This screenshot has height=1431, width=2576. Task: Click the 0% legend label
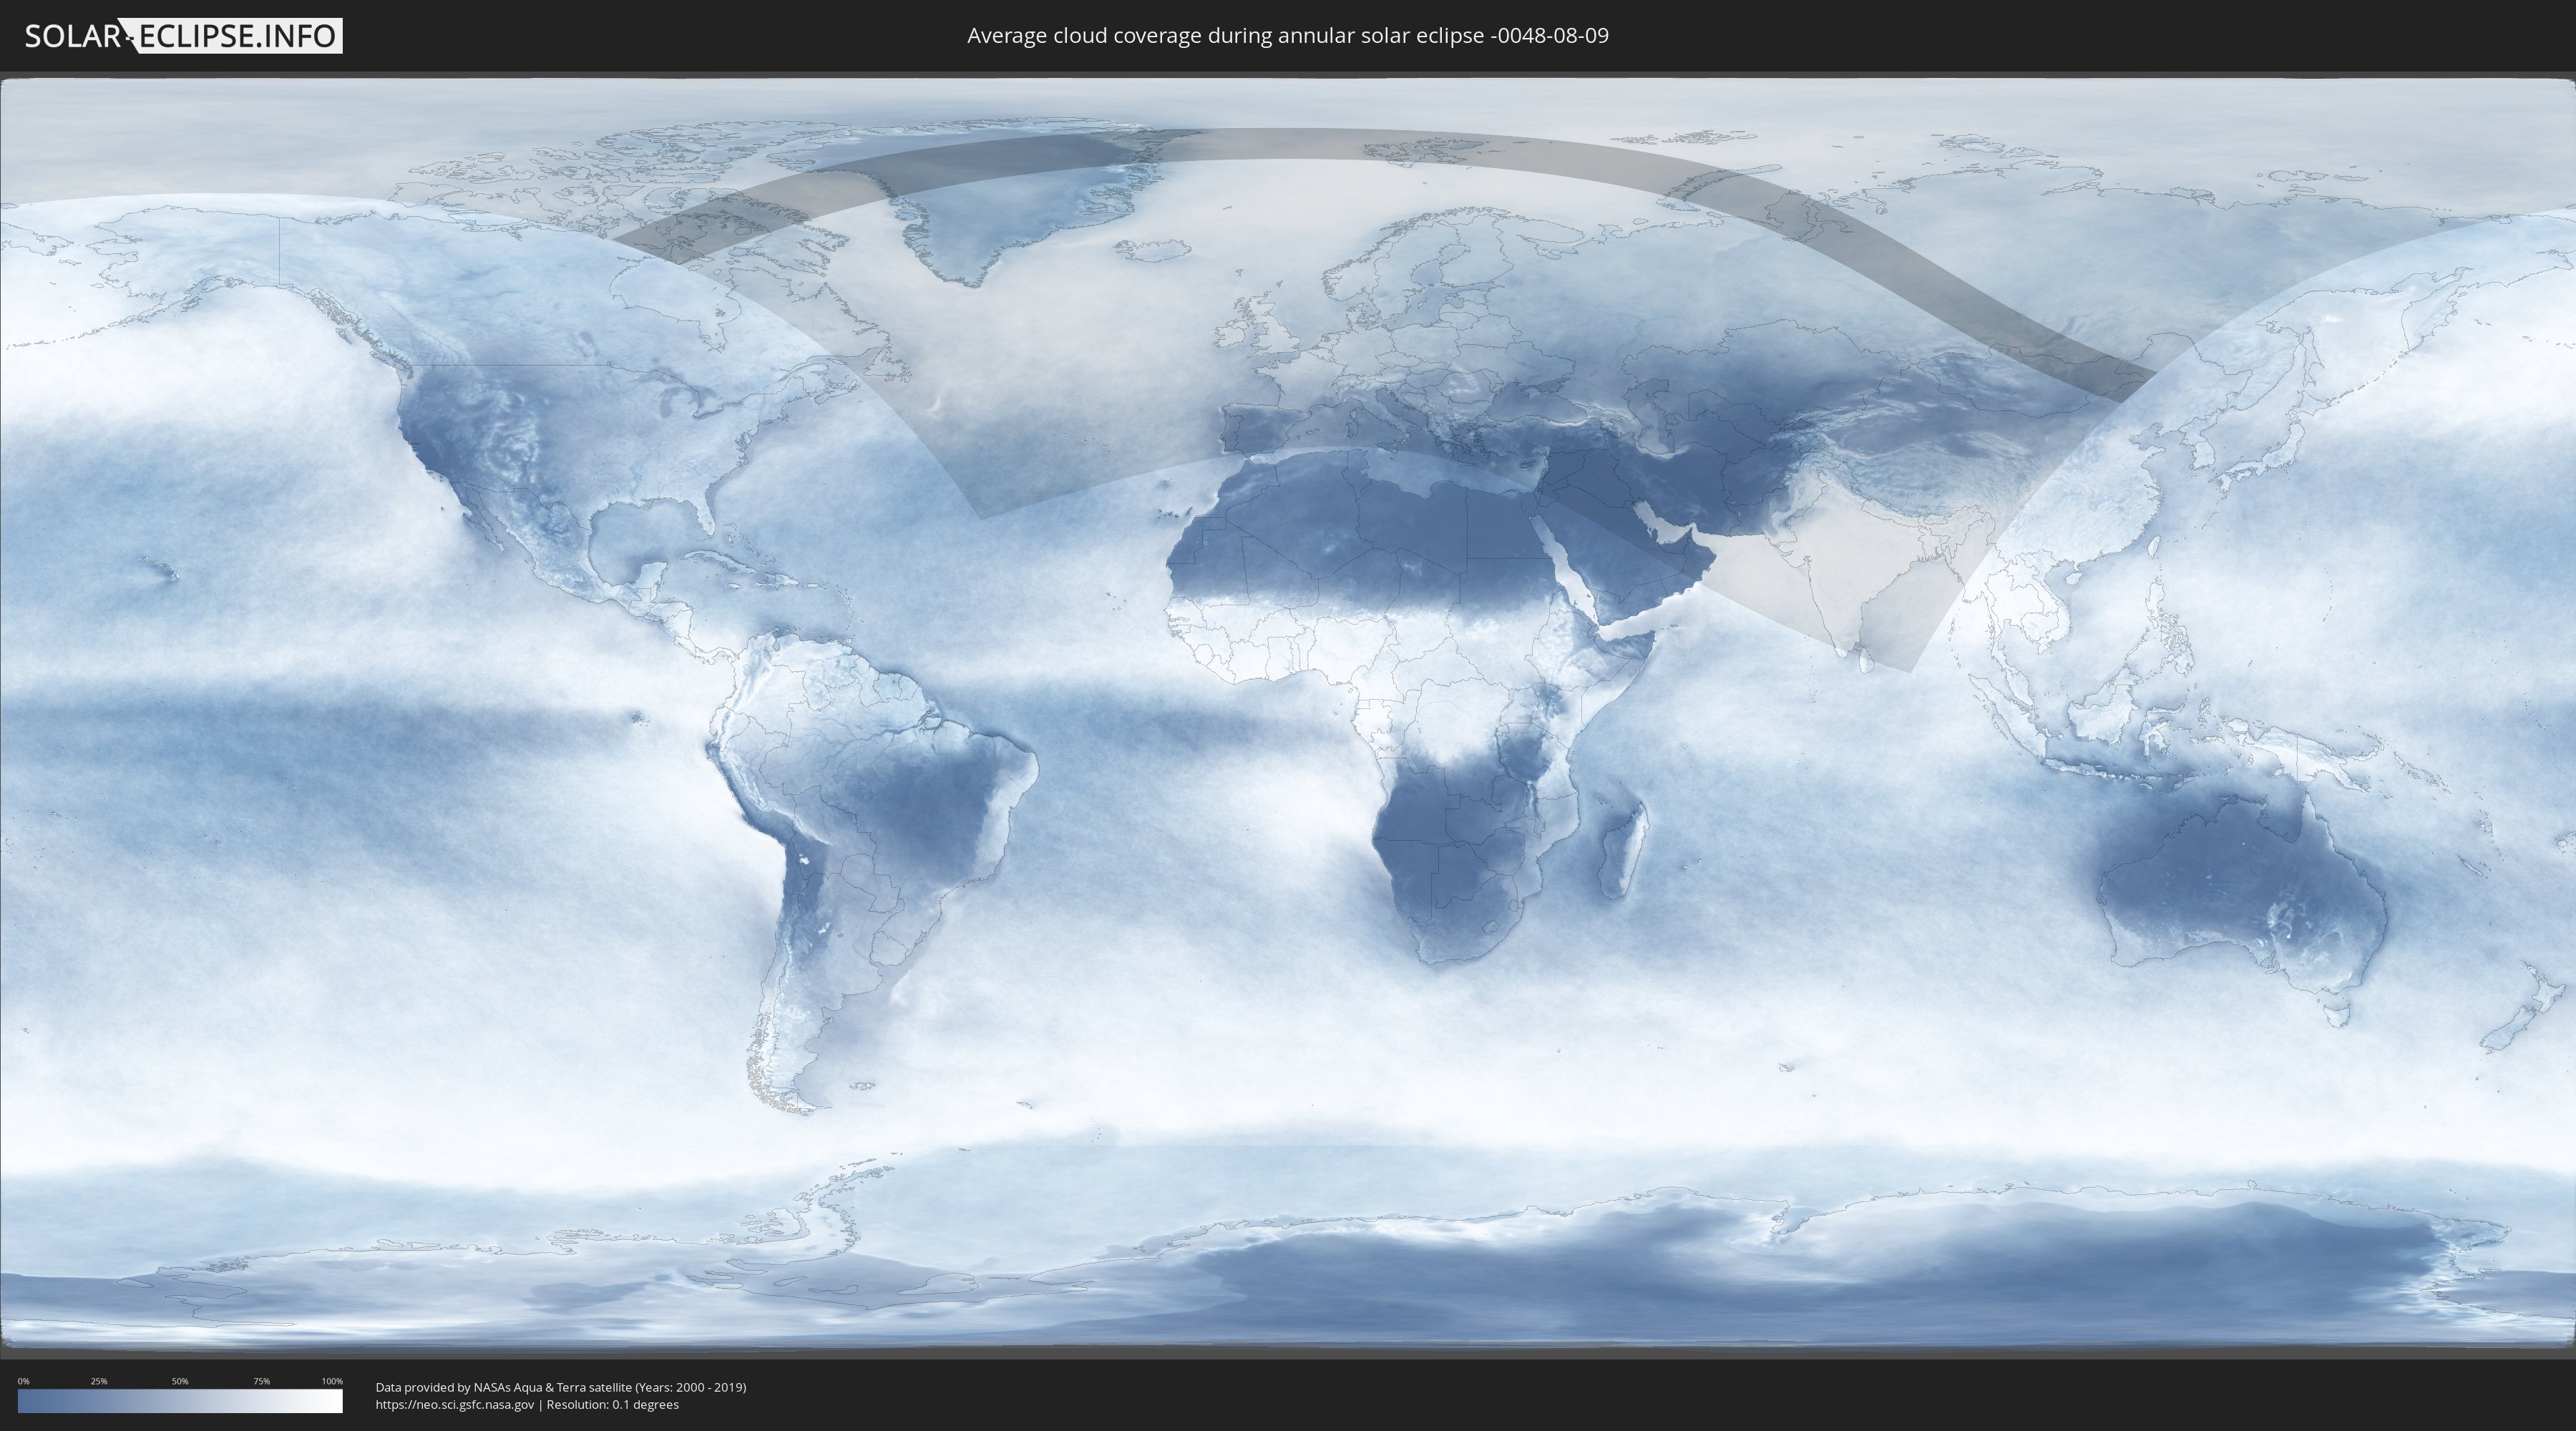tap(24, 1381)
